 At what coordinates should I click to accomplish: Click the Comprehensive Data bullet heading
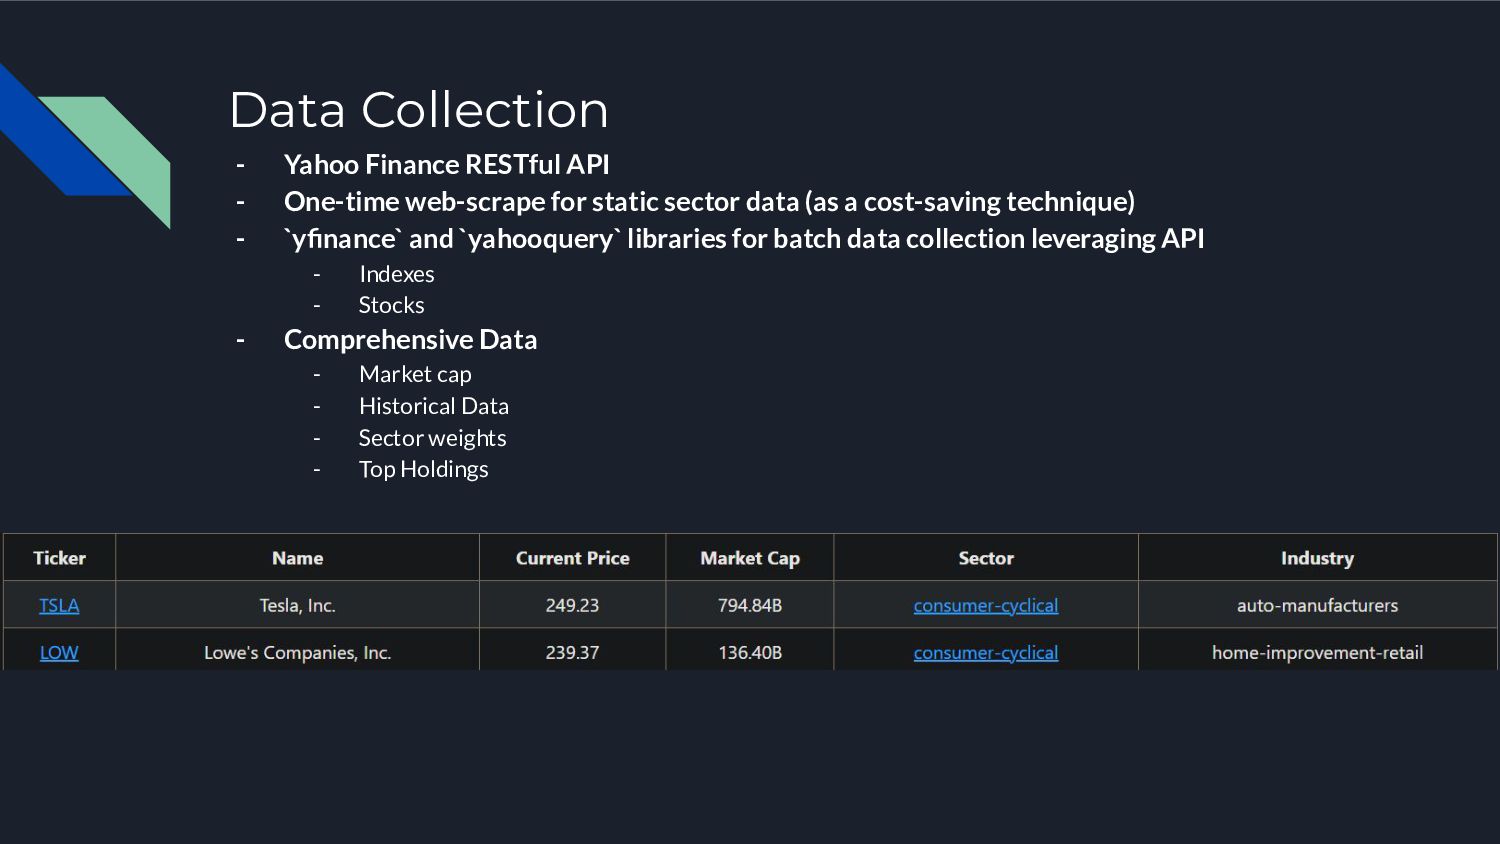410,340
